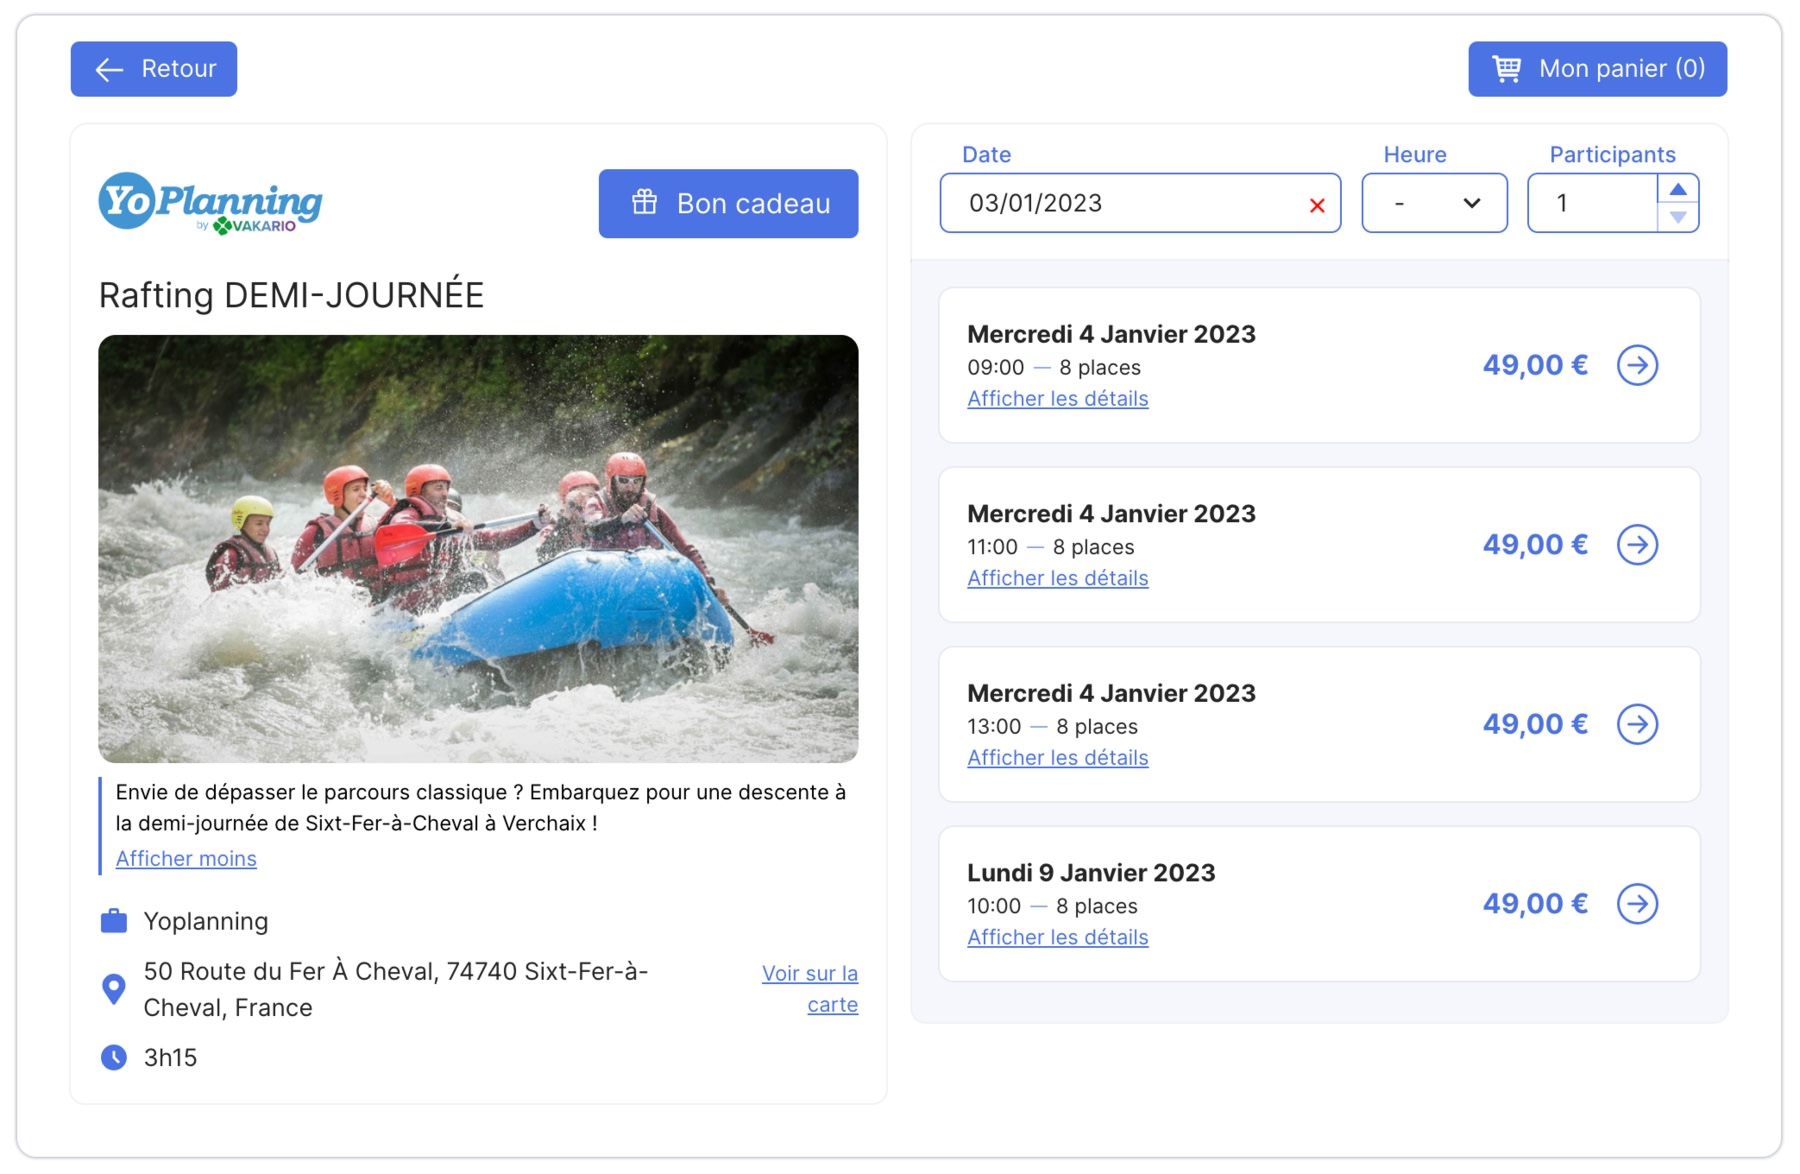Show details for Lundi 9 Janvier session
The width and height of the screenshot is (1800, 1174).
(x=1057, y=937)
